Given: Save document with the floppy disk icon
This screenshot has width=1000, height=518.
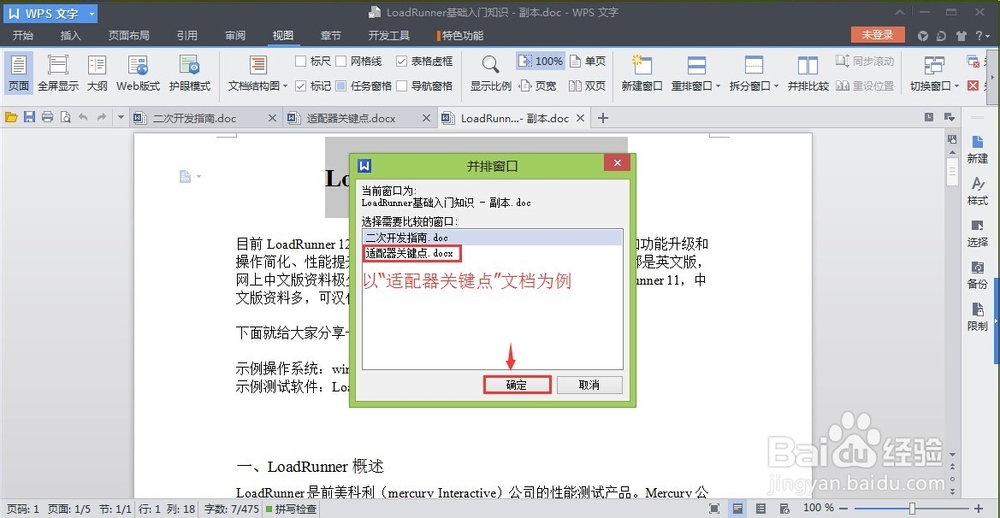Looking at the screenshot, I should [x=29, y=117].
